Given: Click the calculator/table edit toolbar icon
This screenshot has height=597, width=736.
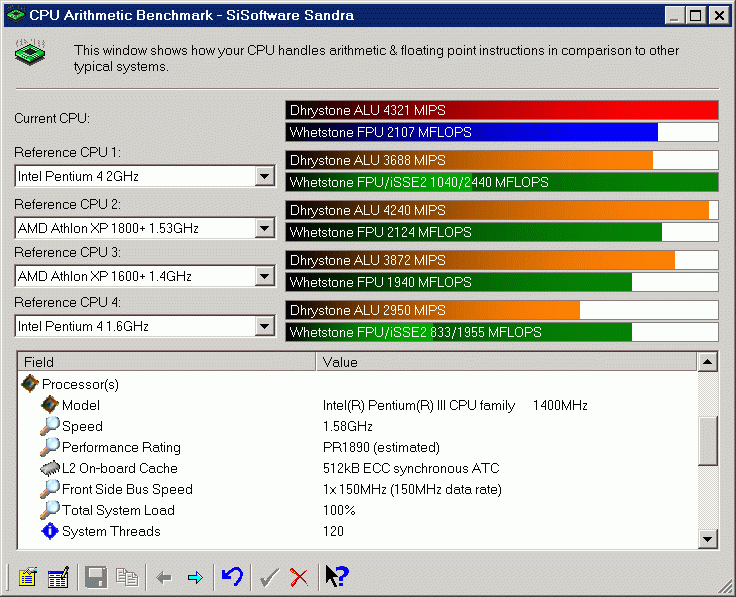Looking at the screenshot, I should coord(59,577).
